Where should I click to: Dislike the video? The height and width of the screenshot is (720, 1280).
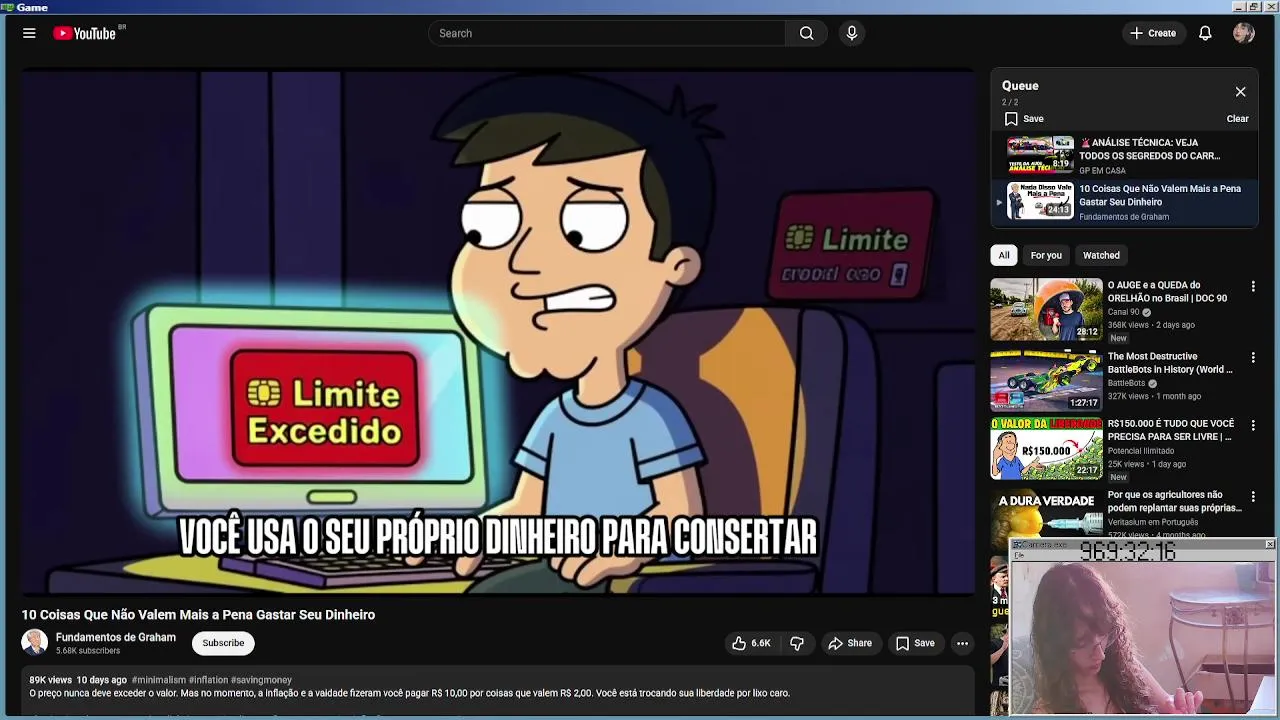click(x=797, y=643)
